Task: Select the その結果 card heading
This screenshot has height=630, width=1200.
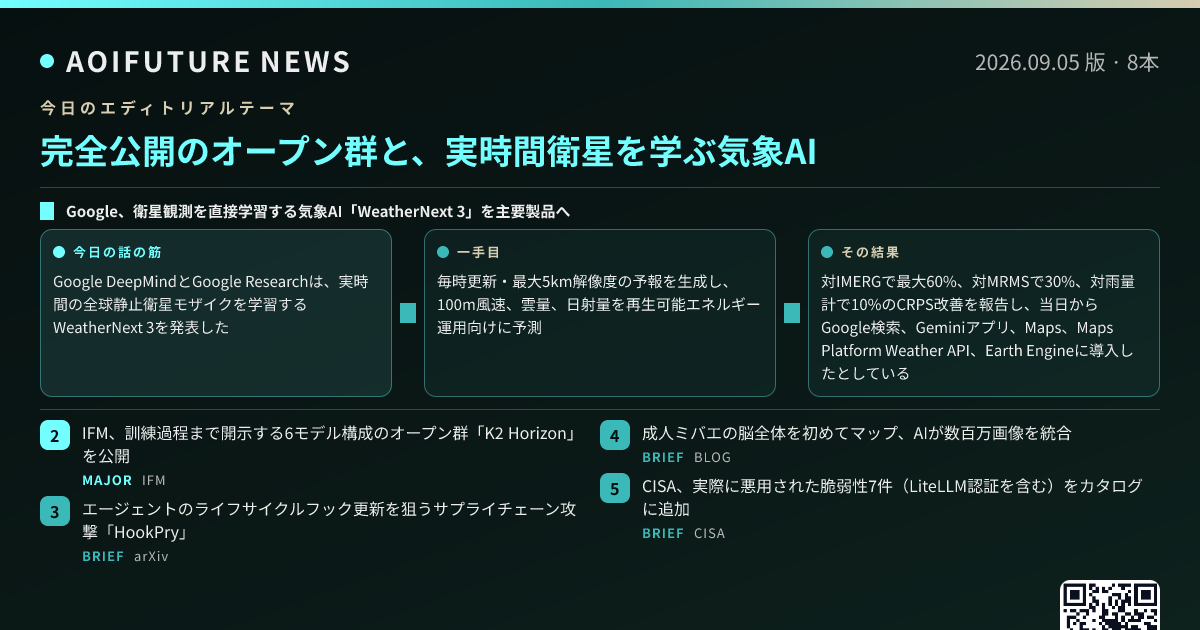Action: (870, 251)
